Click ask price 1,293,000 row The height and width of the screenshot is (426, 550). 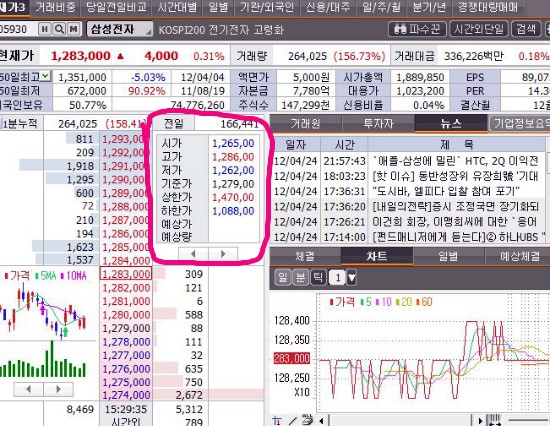point(126,139)
